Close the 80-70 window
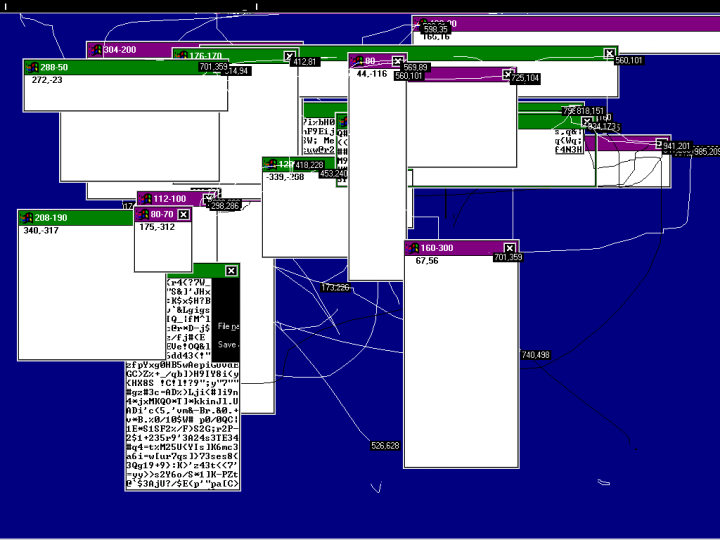The height and width of the screenshot is (540, 720). point(183,214)
